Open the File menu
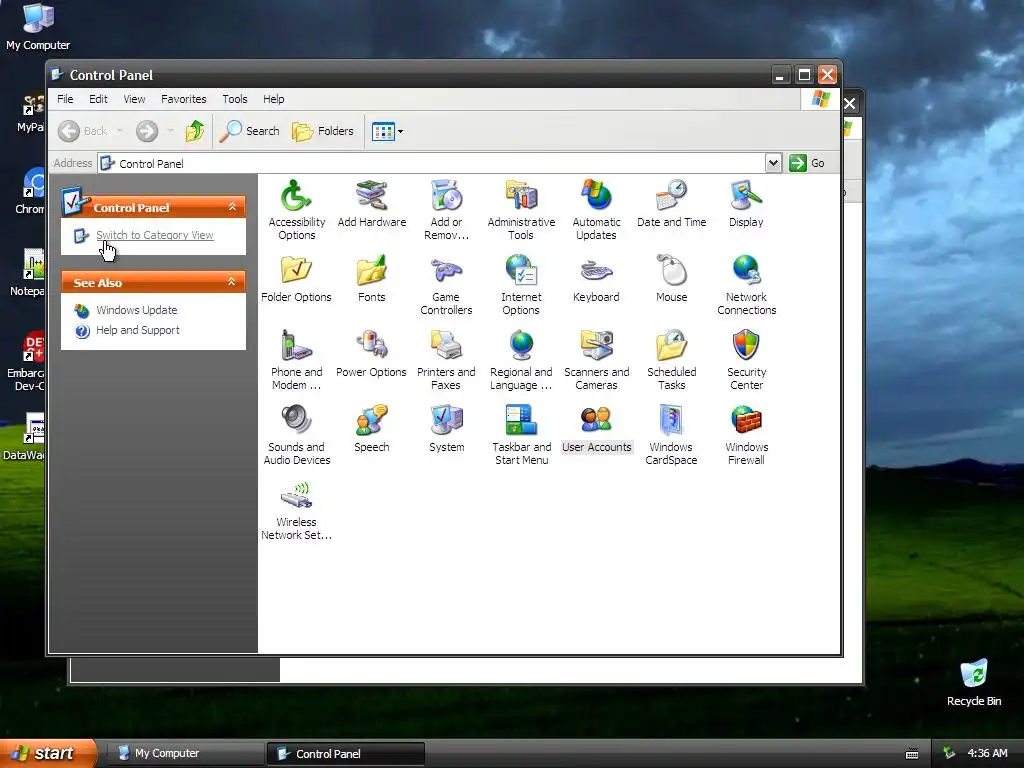Screen dimensions: 1024x768 tap(65, 99)
